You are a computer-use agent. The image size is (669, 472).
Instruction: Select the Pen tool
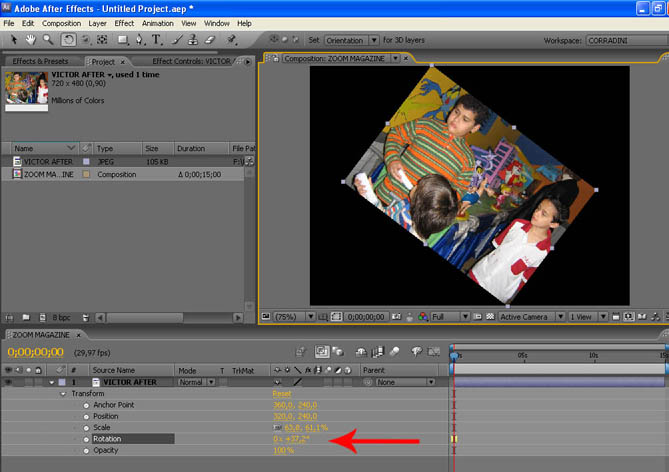pos(139,40)
